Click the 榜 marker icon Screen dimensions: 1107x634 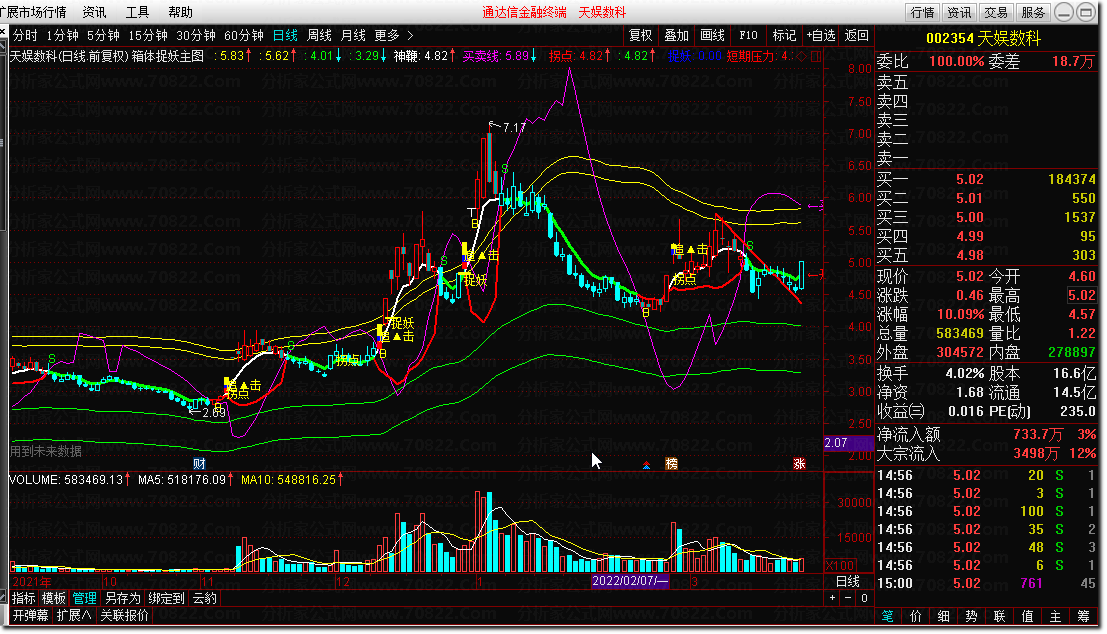coord(671,464)
